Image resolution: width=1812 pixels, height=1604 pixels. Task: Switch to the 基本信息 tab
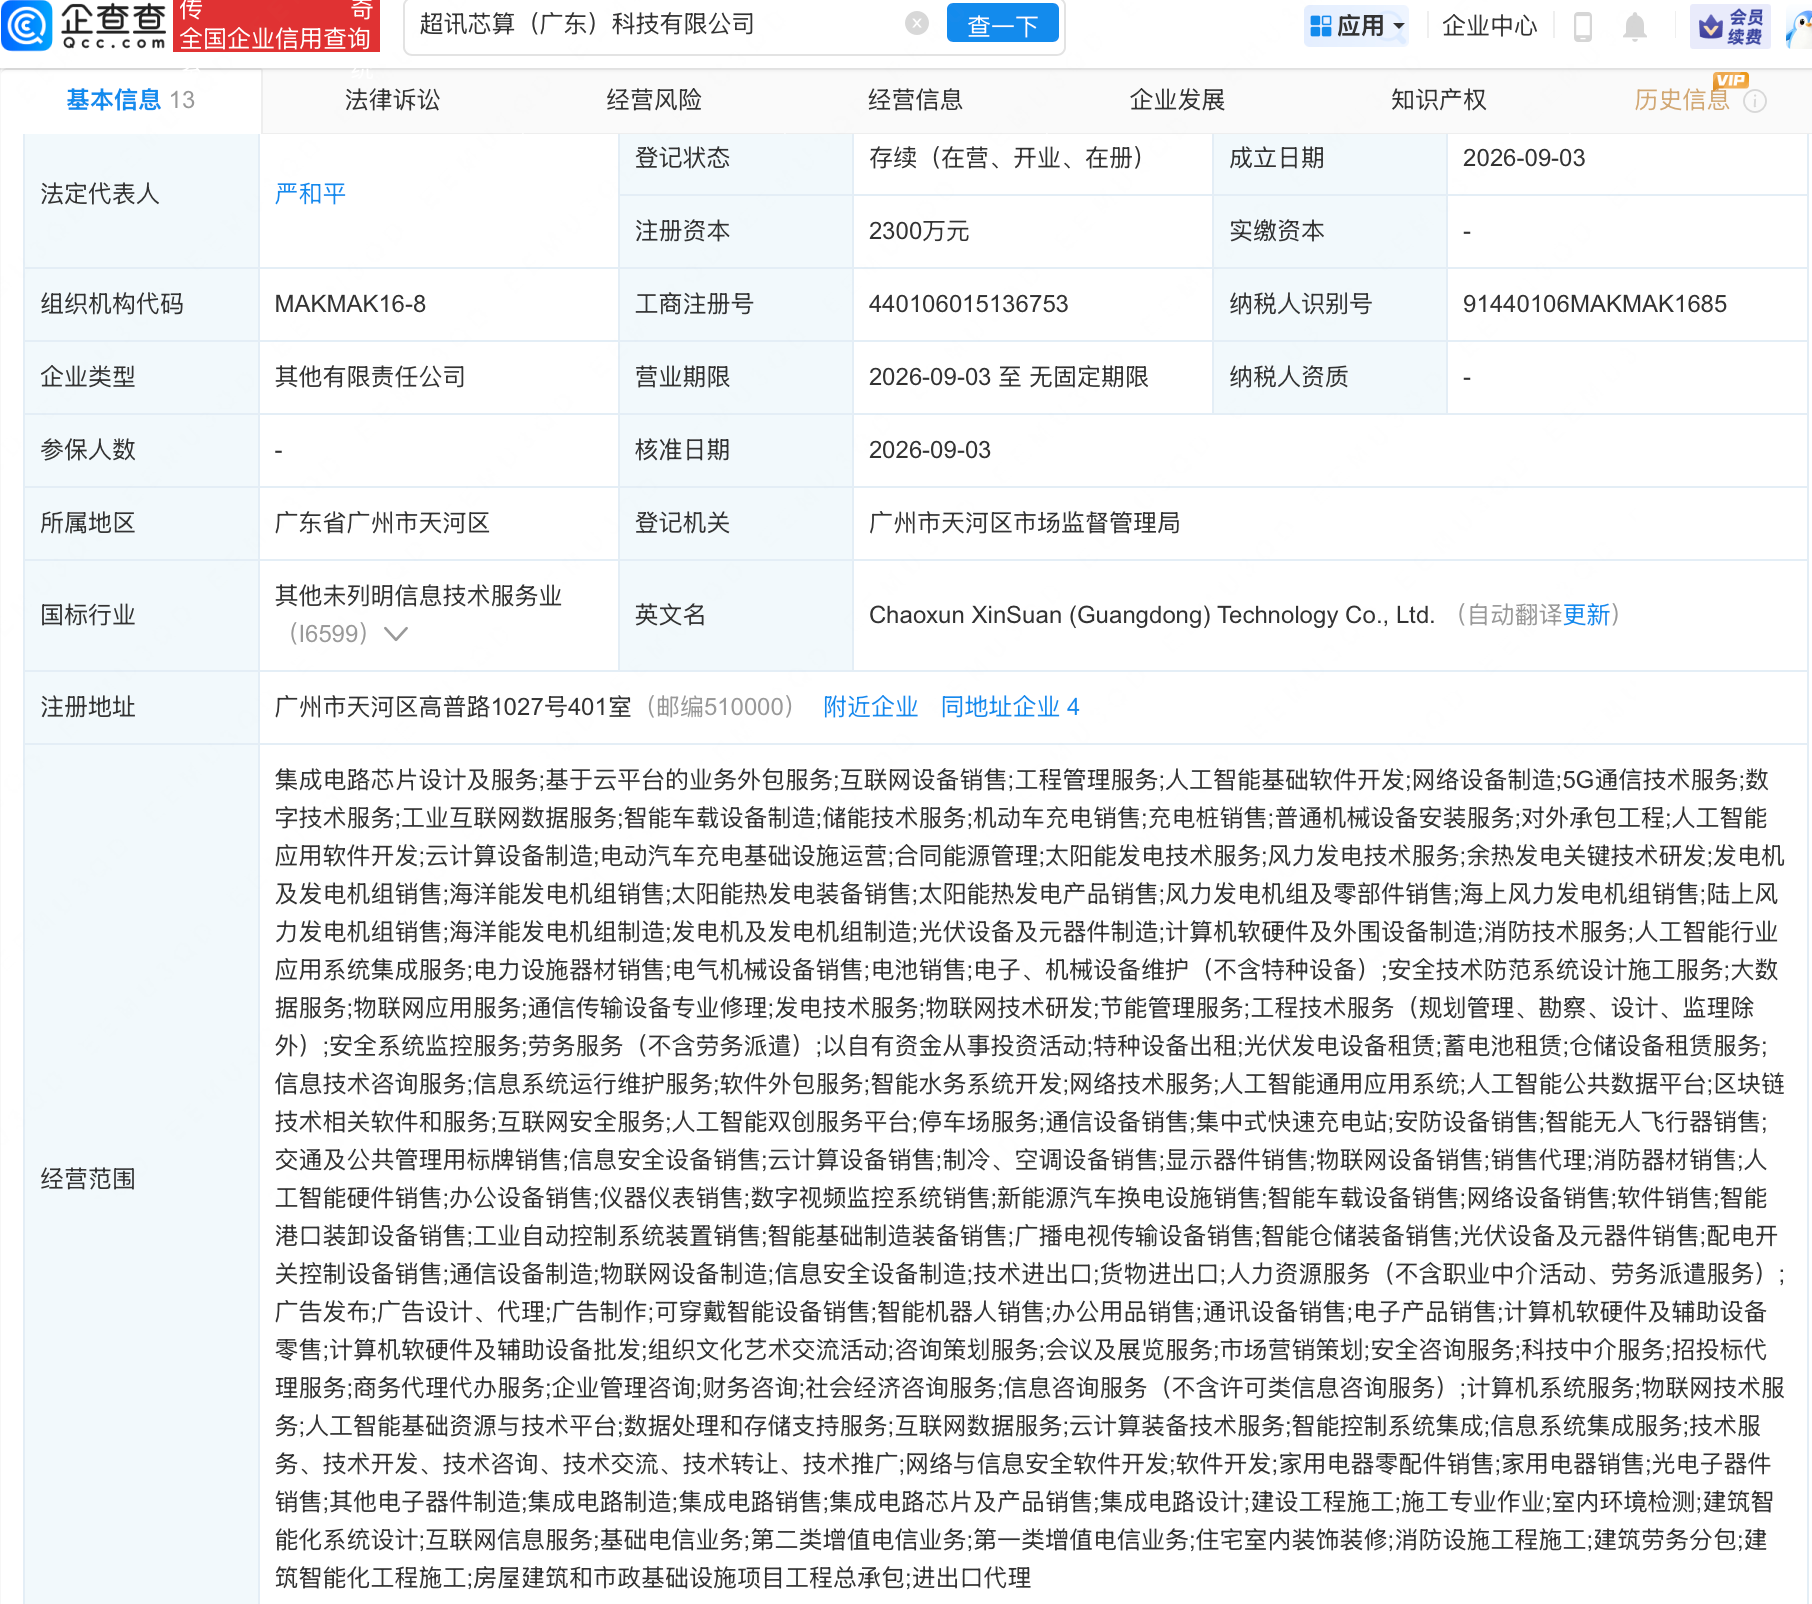pyautogui.click(x=131, y=100)
